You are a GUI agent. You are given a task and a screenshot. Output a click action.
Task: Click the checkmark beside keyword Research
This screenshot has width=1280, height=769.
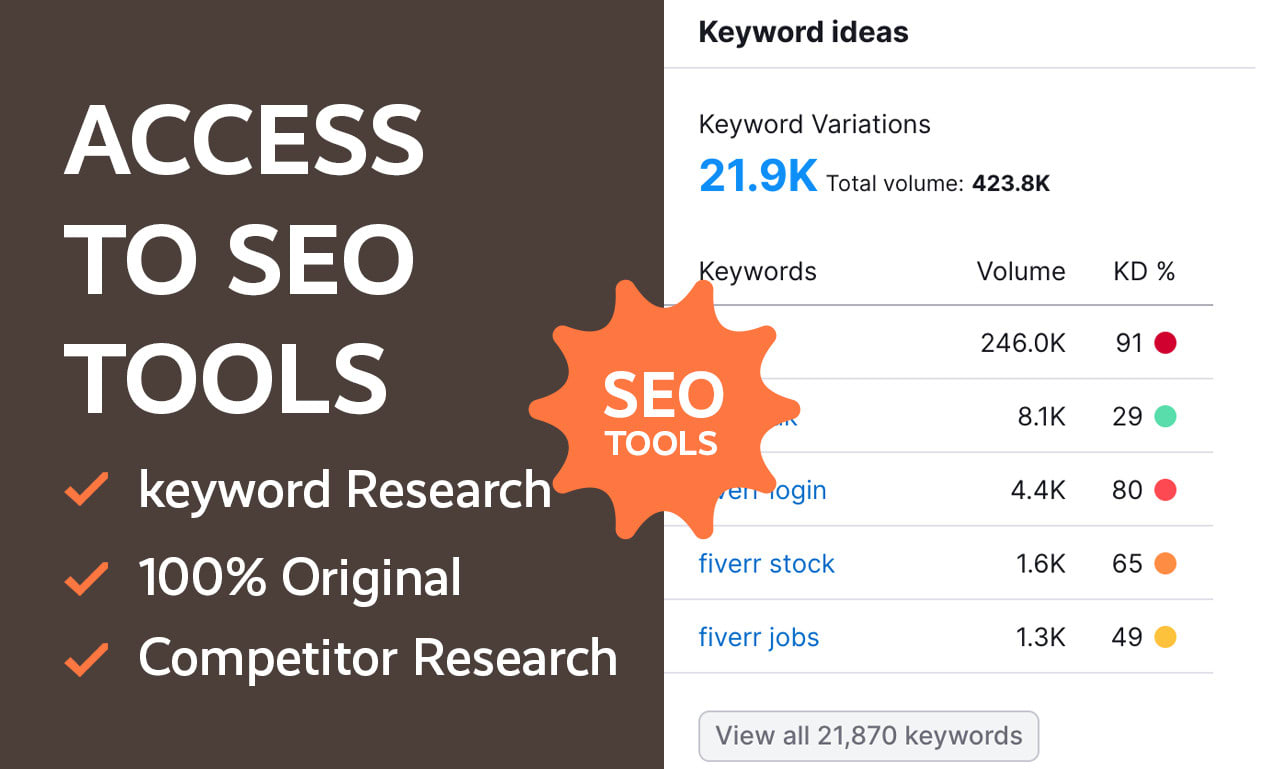(87, 491)
